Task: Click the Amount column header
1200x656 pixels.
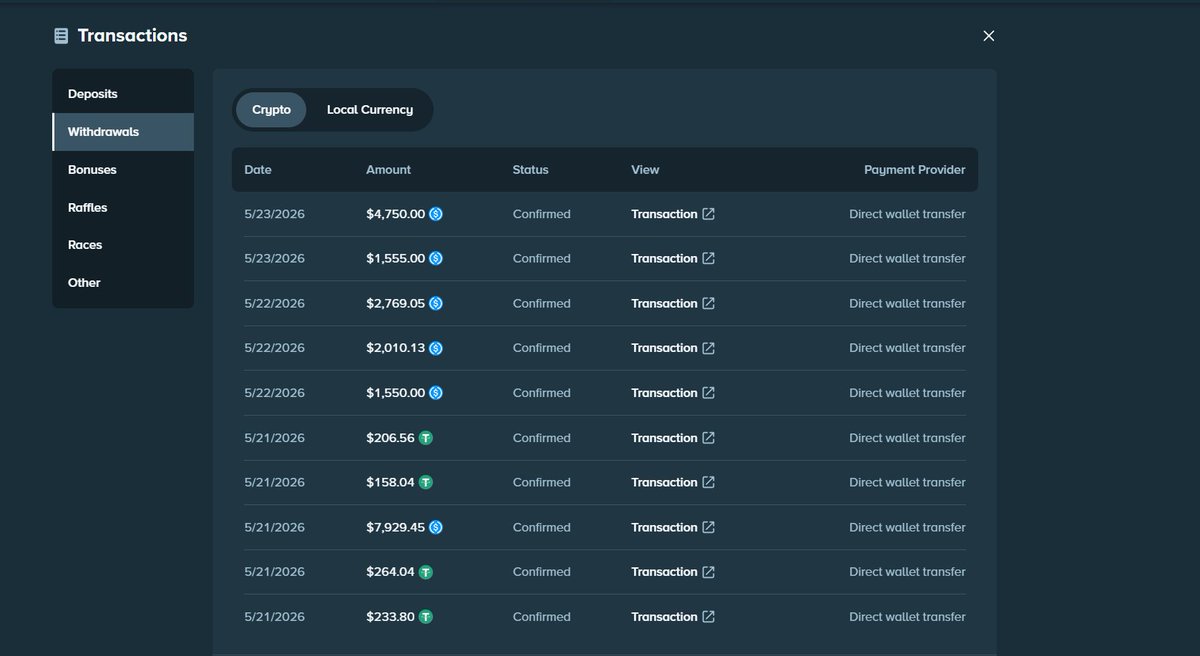Action: [x=388, y=170]
